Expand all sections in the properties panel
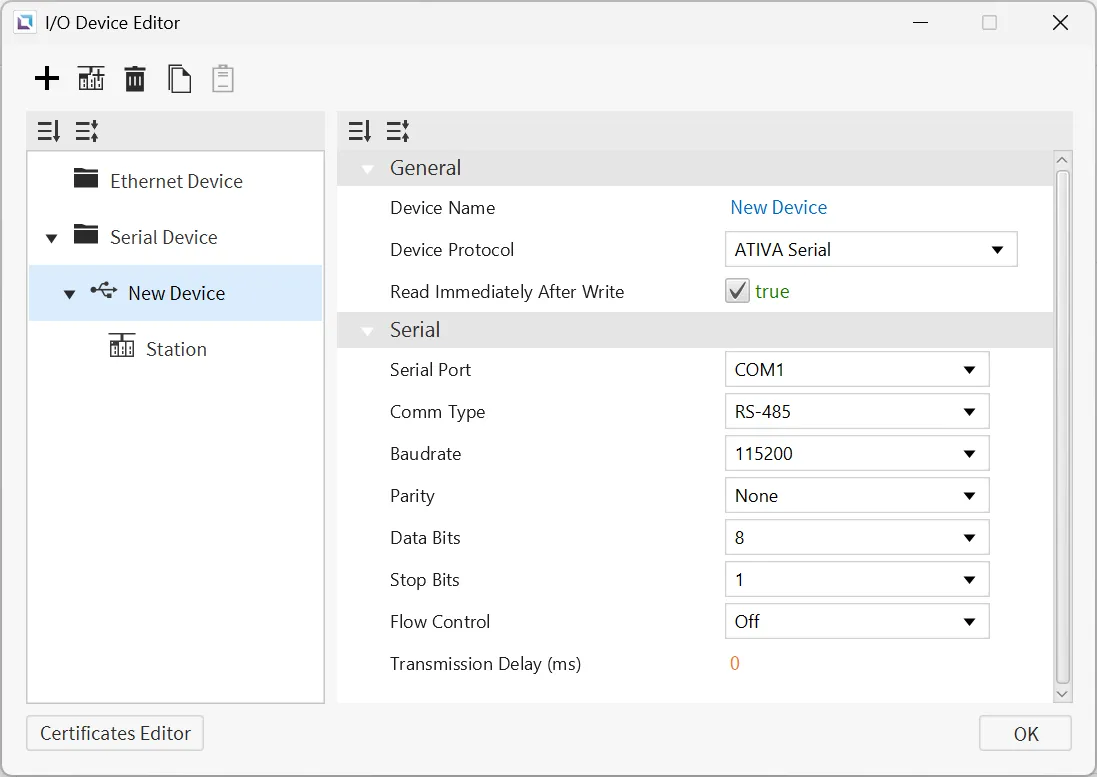Viewport: 1097px width, 777px height. (360, 131)
